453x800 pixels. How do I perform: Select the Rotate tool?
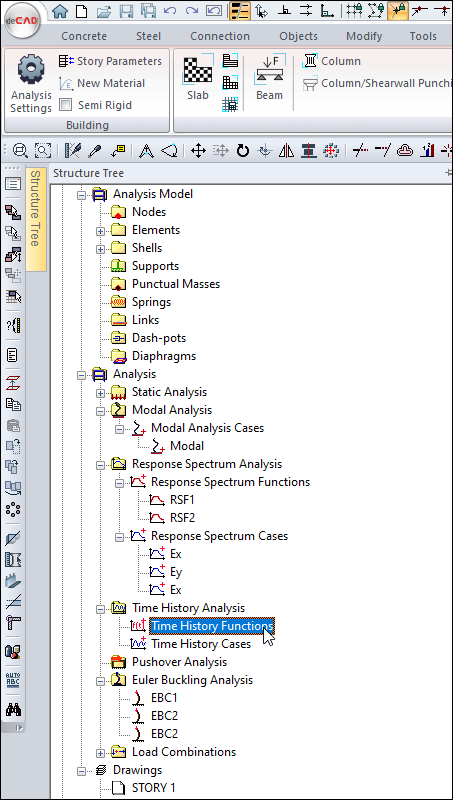243,151
